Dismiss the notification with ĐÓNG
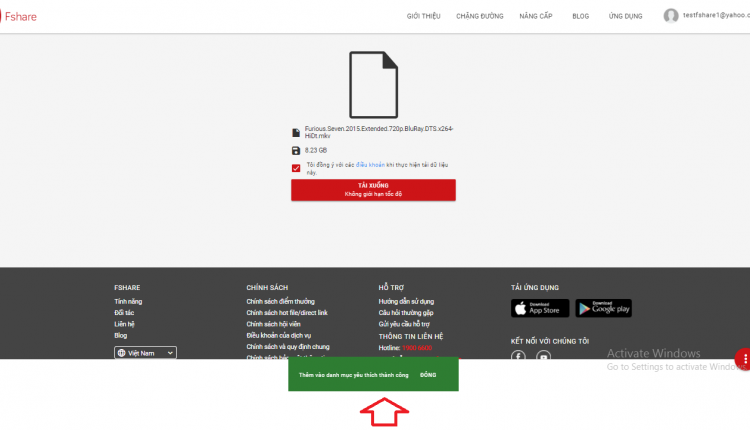Viewport: 750px width, 430px height. 428,375
